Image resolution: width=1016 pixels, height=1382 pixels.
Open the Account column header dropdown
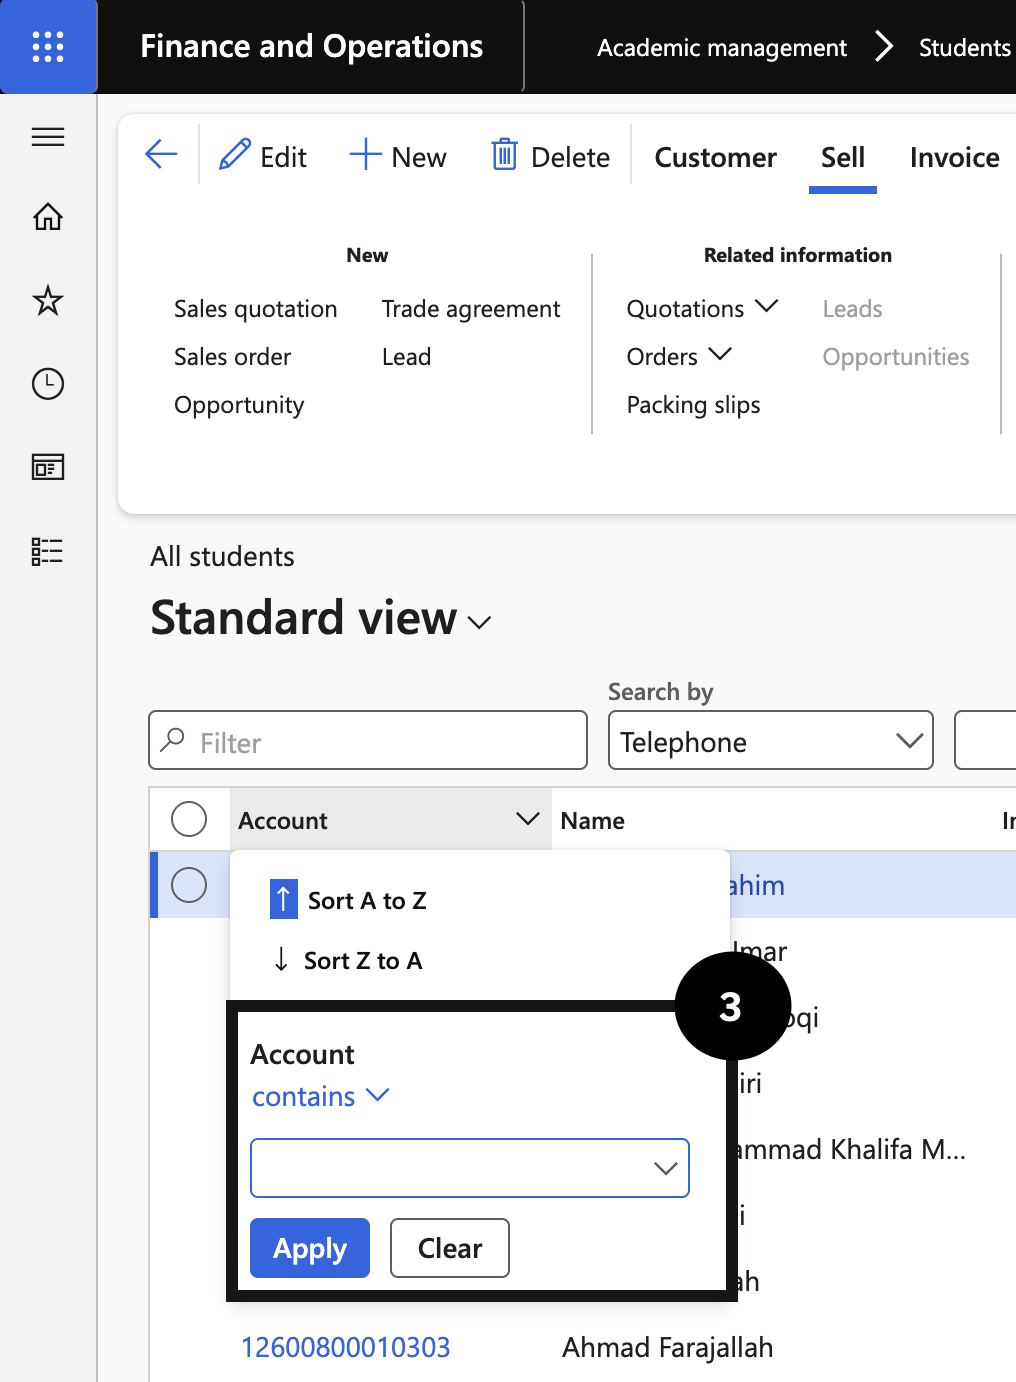(527, 819)
